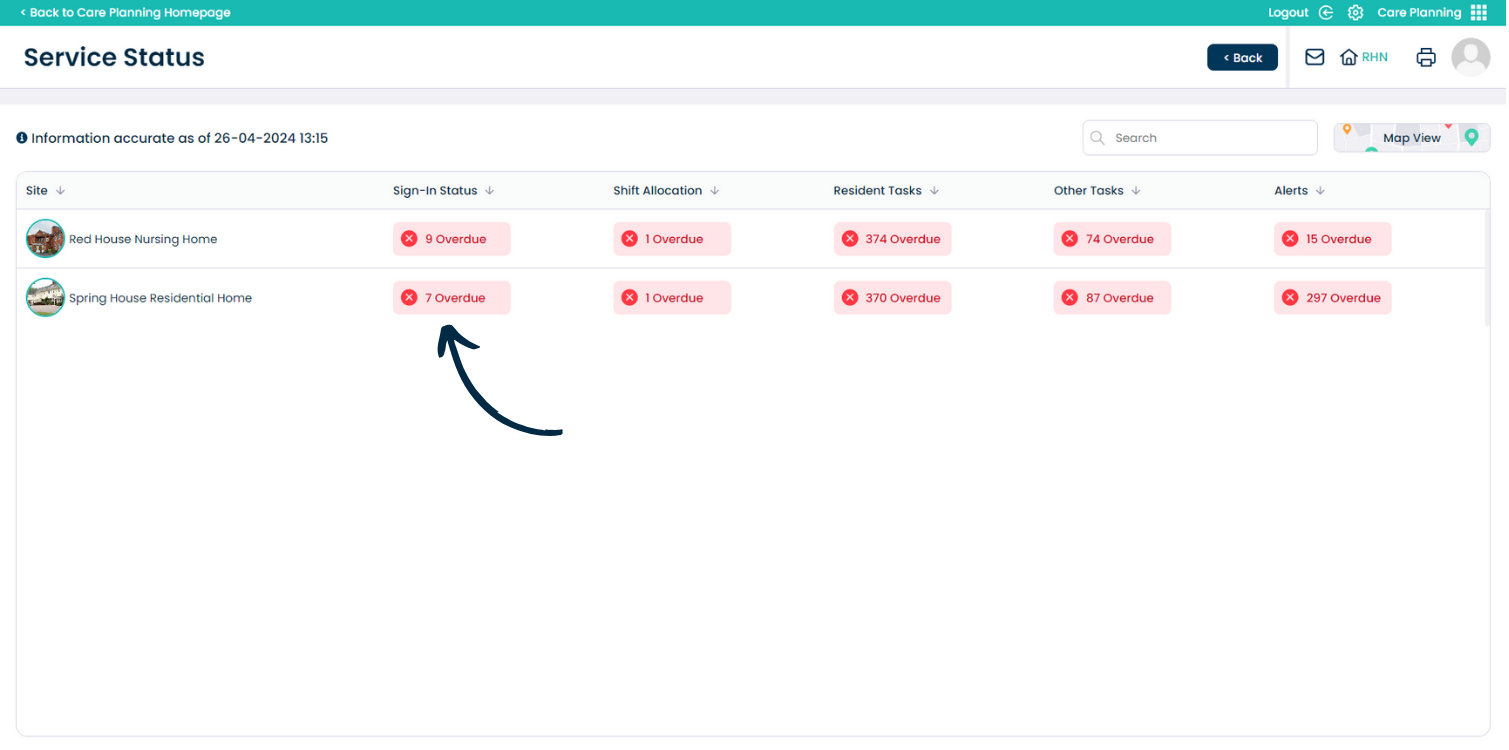
Task: Sort by Resident Tasks column
Action: [x=934, y=191]
